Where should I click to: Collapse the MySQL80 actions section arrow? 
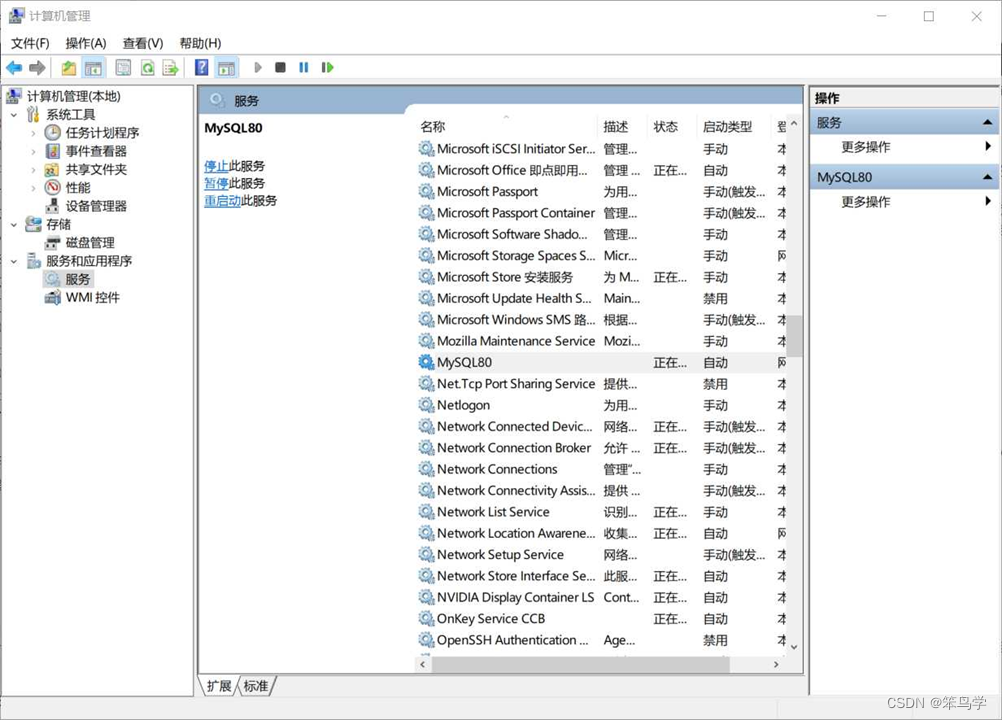pos(987,177)
